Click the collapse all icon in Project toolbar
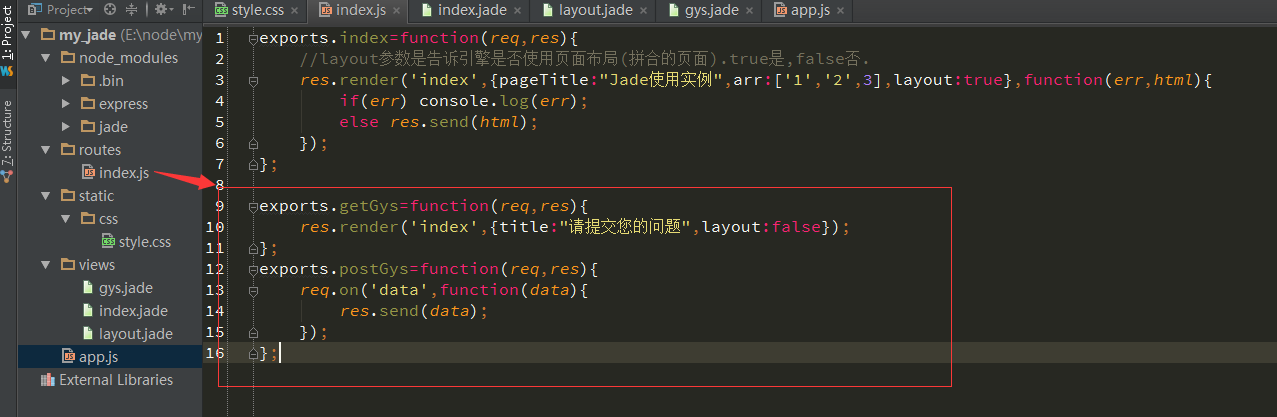This screenshot has height=417, width=1277. 131,10
